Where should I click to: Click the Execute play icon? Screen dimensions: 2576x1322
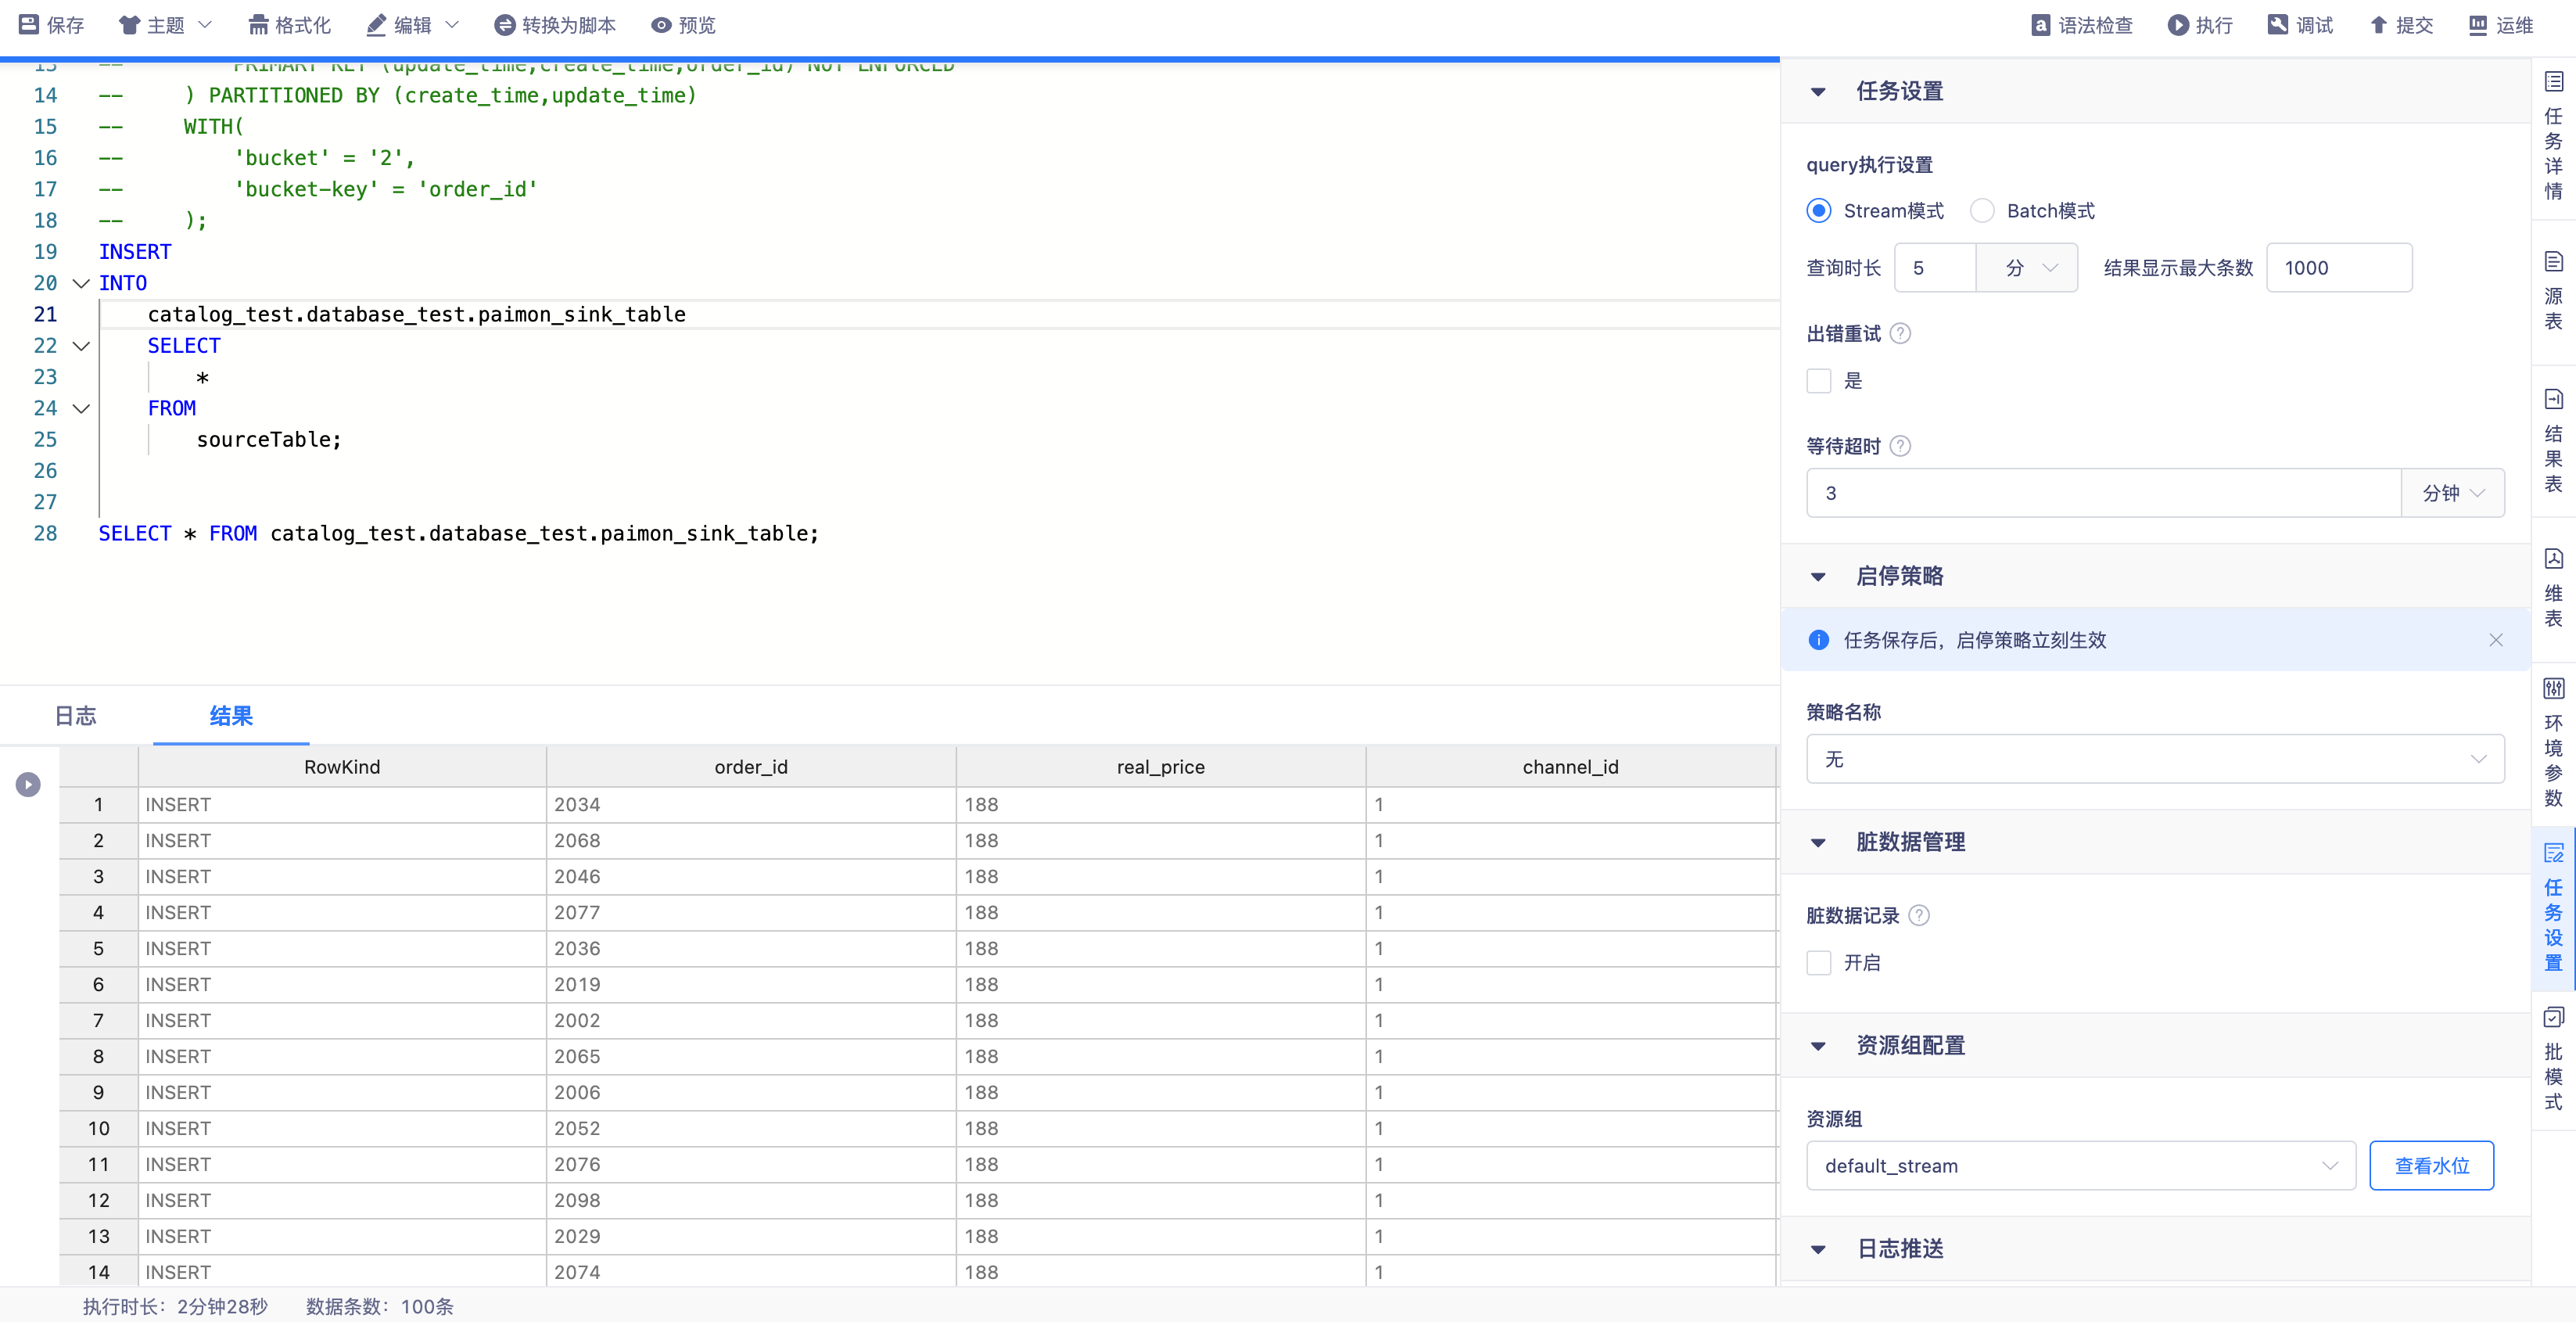click(x=2178, y=25)
